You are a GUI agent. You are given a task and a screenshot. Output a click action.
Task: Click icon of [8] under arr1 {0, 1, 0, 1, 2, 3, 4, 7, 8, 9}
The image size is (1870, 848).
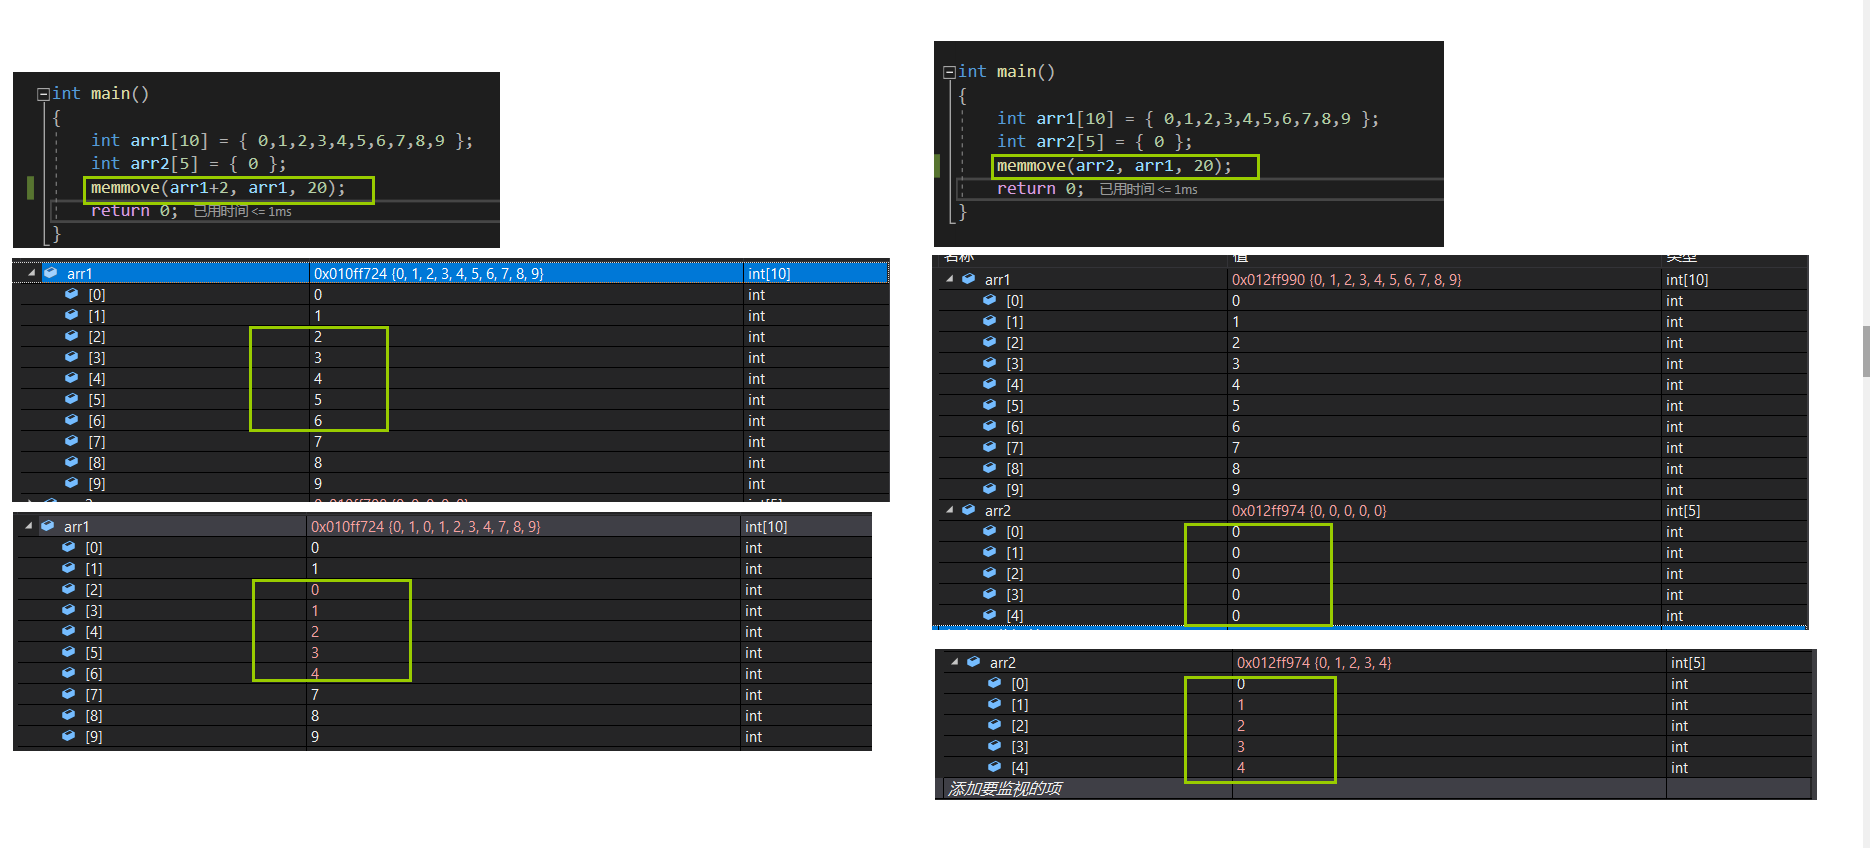[68, 715]
